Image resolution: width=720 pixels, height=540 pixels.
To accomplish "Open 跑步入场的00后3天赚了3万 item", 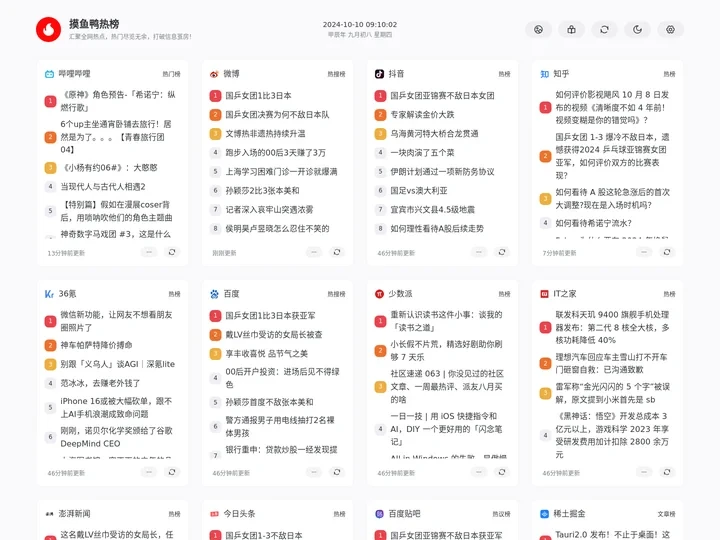I will (275, 152).
